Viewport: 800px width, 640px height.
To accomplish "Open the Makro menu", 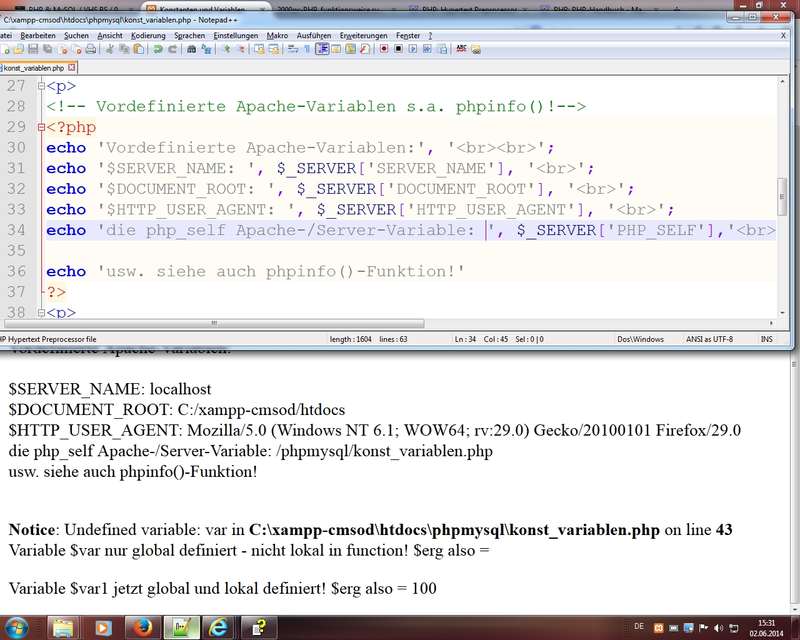I will tap(277, 35).
